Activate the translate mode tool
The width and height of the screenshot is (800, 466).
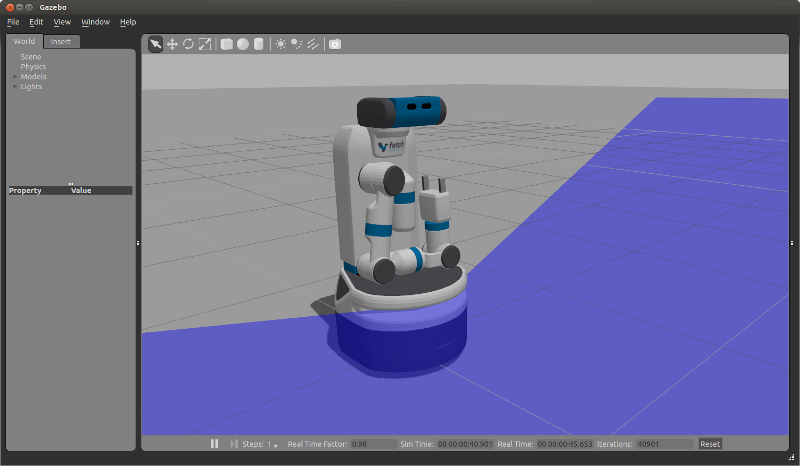tap(172, 44)
